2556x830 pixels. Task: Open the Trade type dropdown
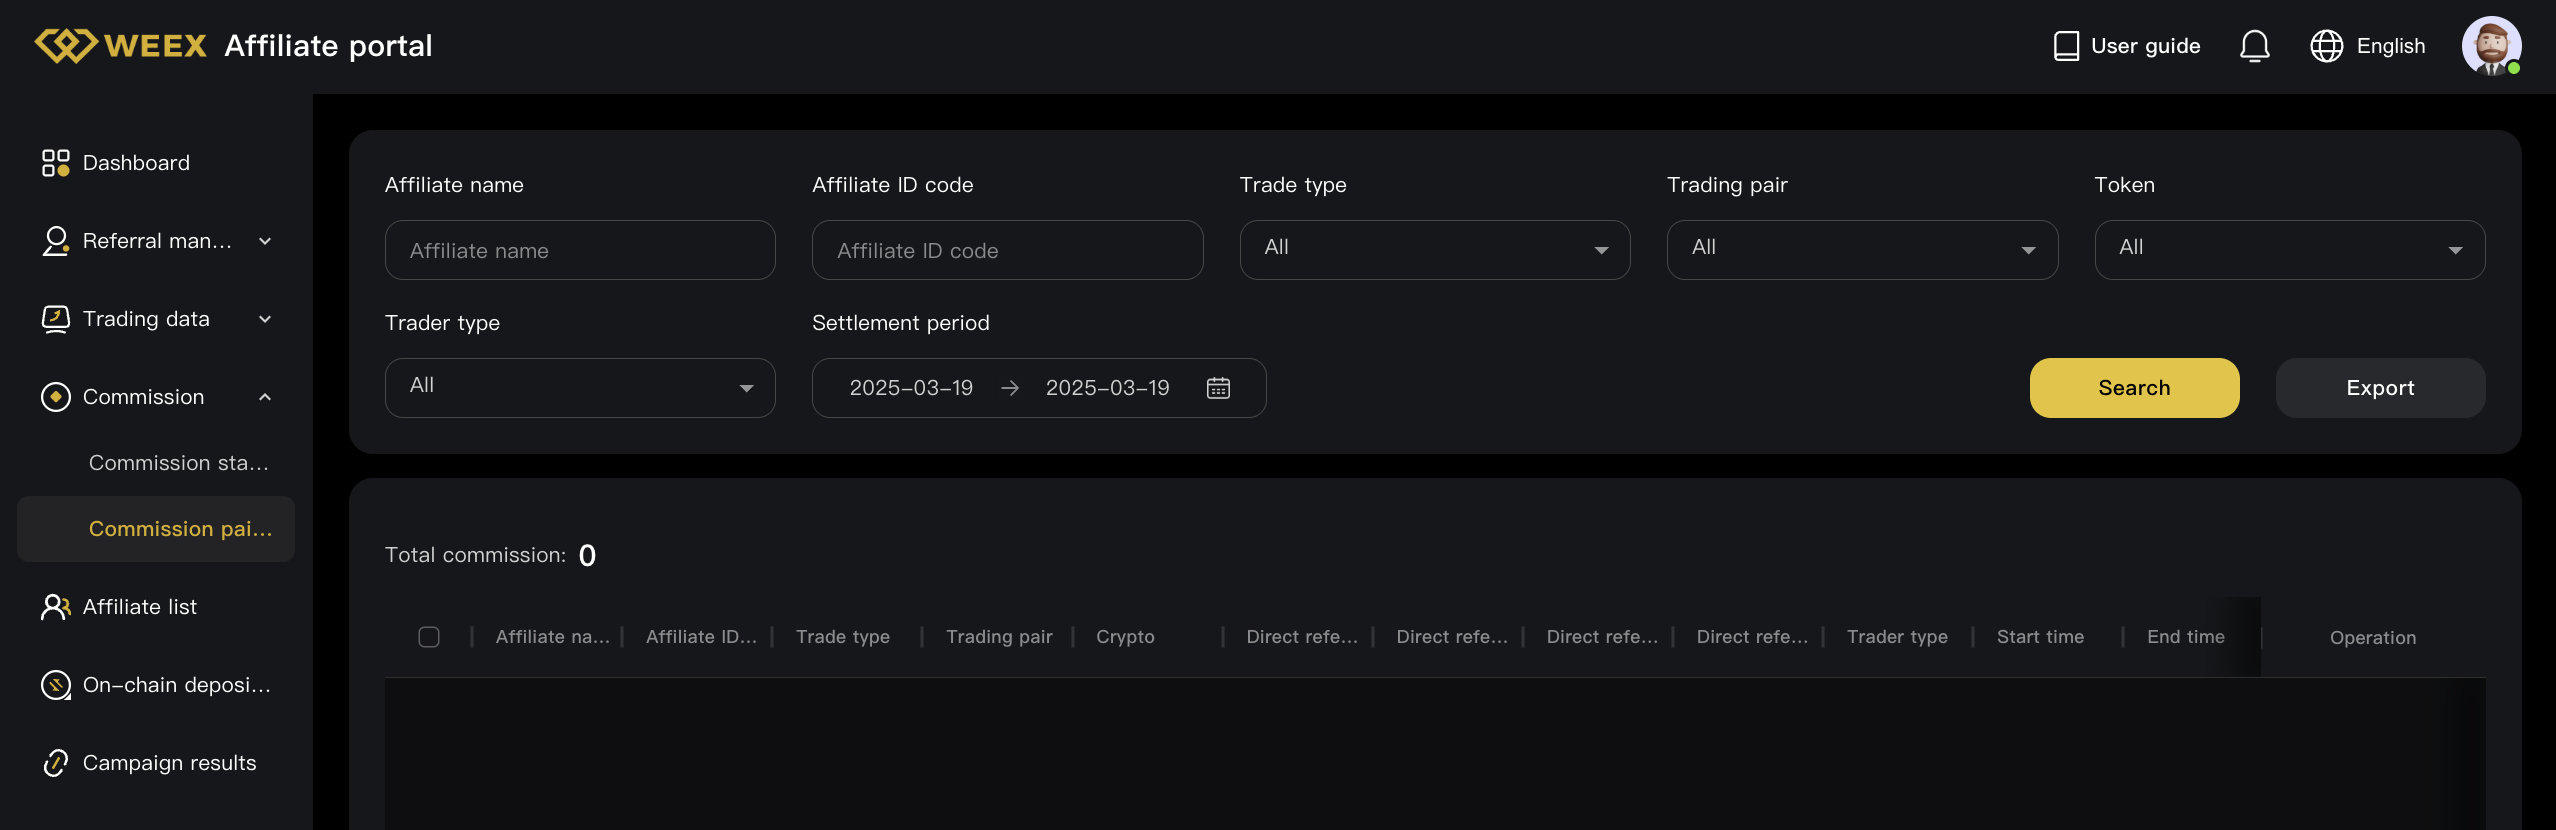coord(1434,250)
